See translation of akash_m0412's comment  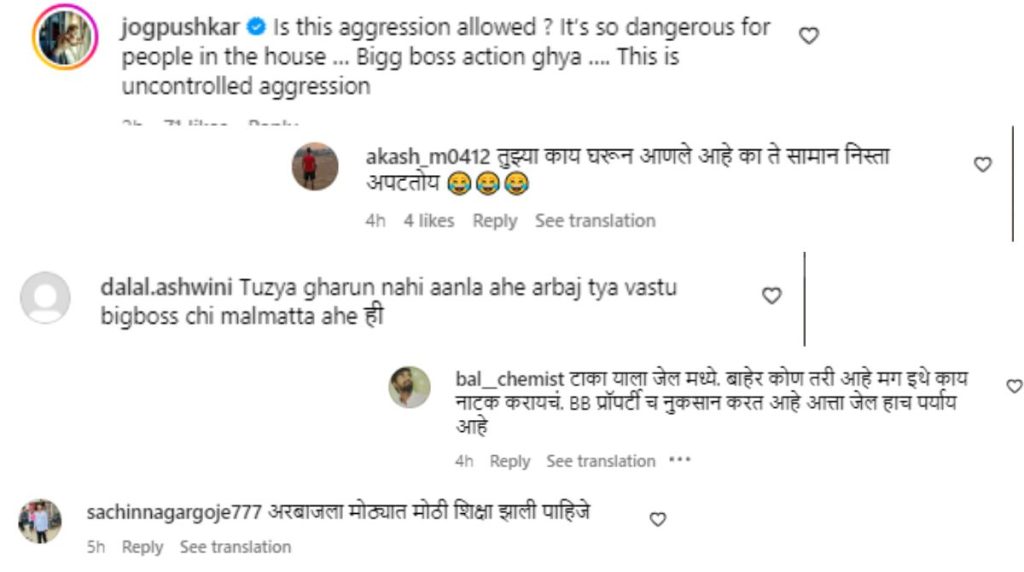(x=595, y=221)
